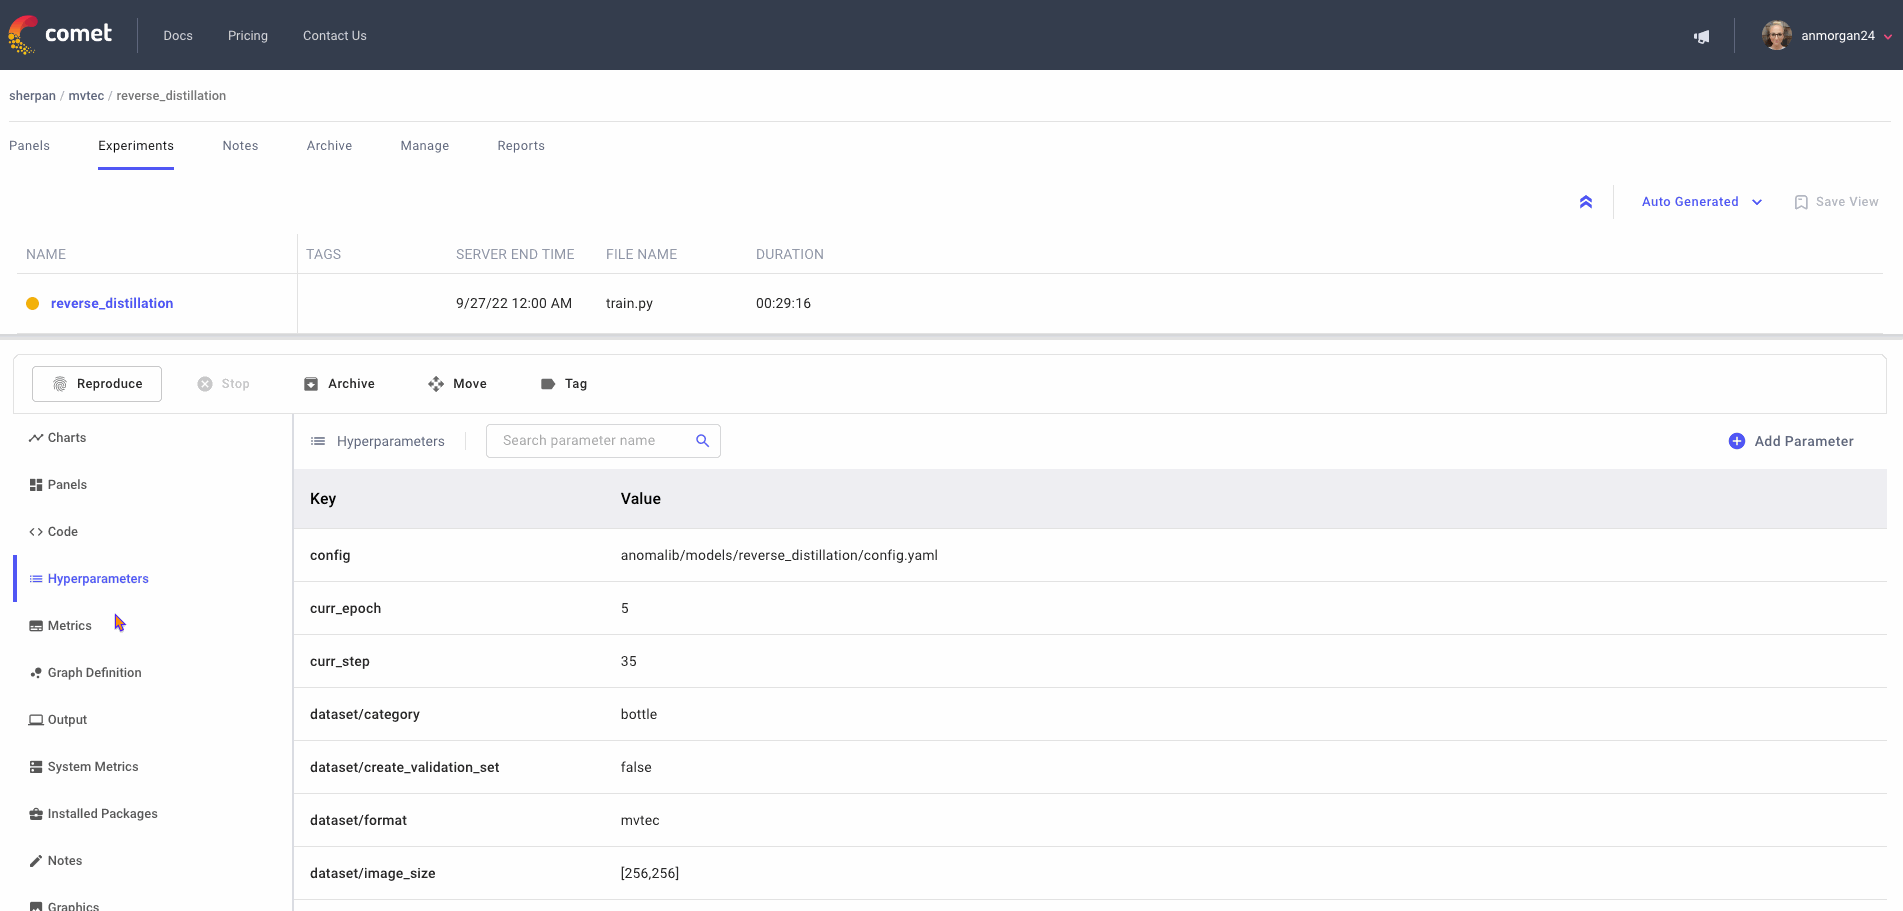Viewport: 1903px width, 911px height.
Task: Open the reverse_distillation experiment link
Action: coord(112,303)
